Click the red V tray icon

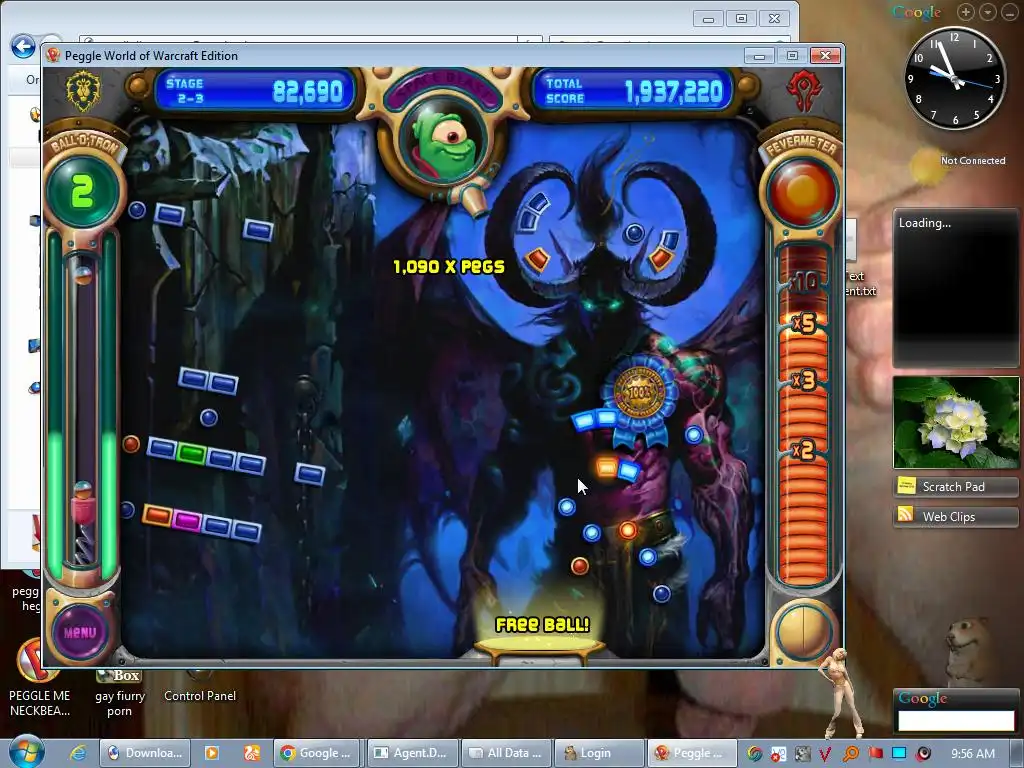point(825,754)
